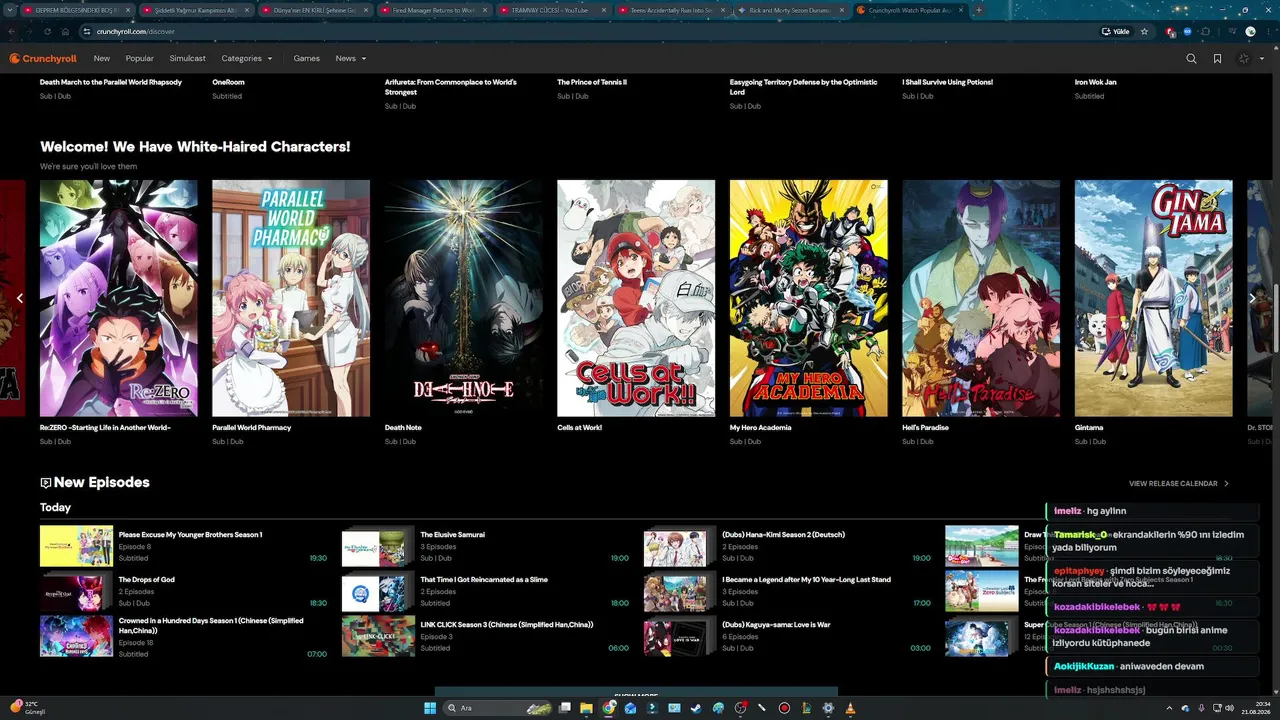Open the Games menu item
The height and width of the screenshot is (720, 1280).
(307, 59)
